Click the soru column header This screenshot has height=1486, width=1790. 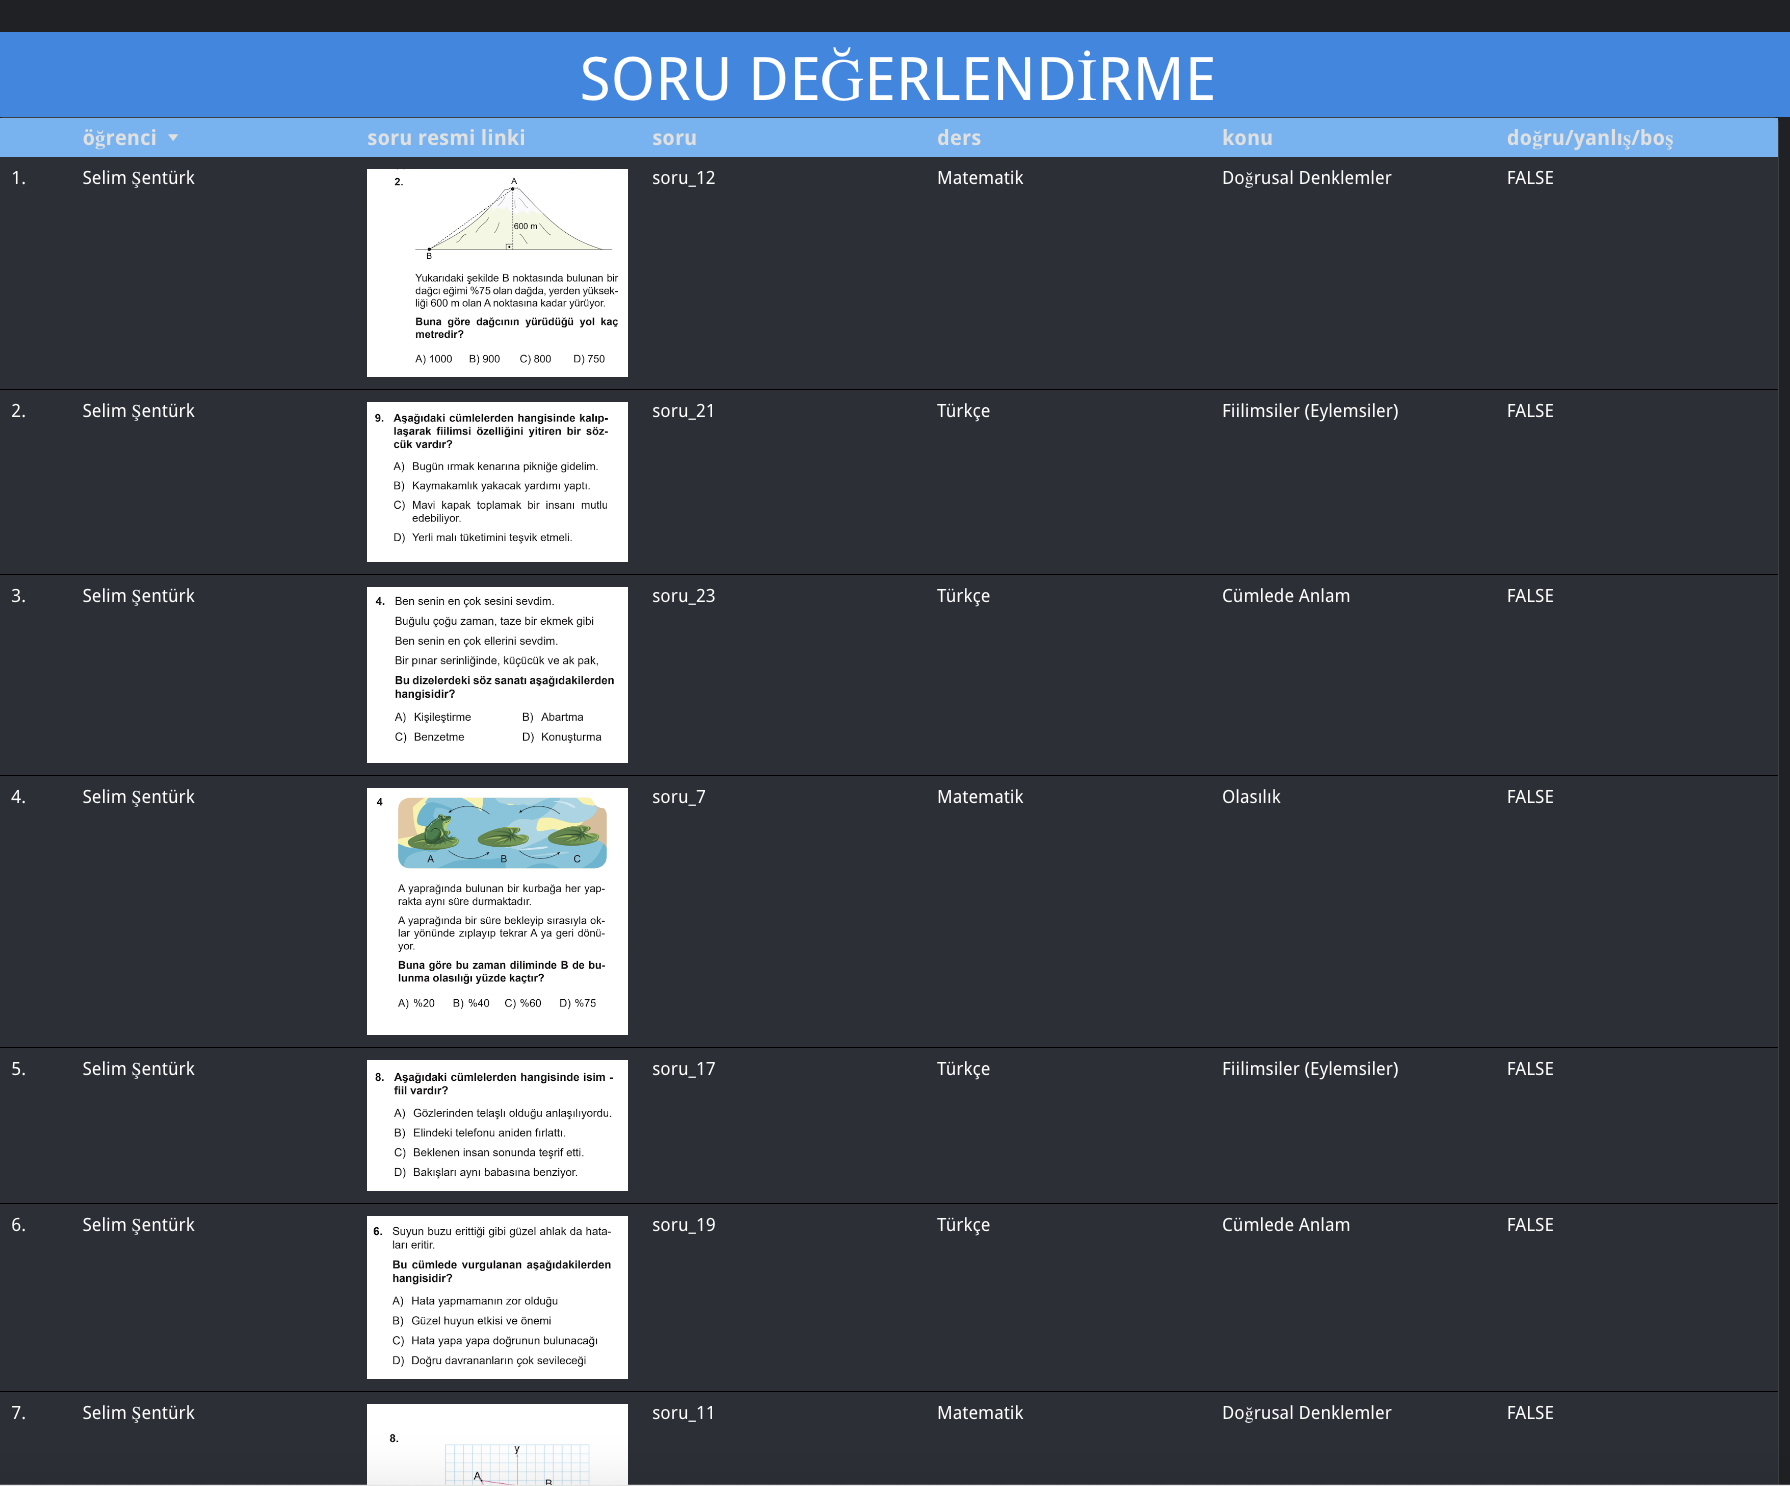click(674, 138)
